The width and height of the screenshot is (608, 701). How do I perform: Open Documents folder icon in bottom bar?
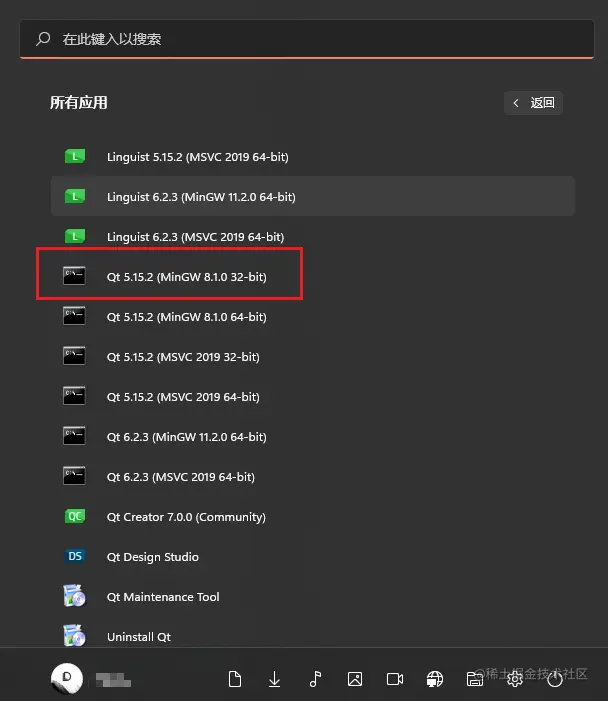[235, 679]
